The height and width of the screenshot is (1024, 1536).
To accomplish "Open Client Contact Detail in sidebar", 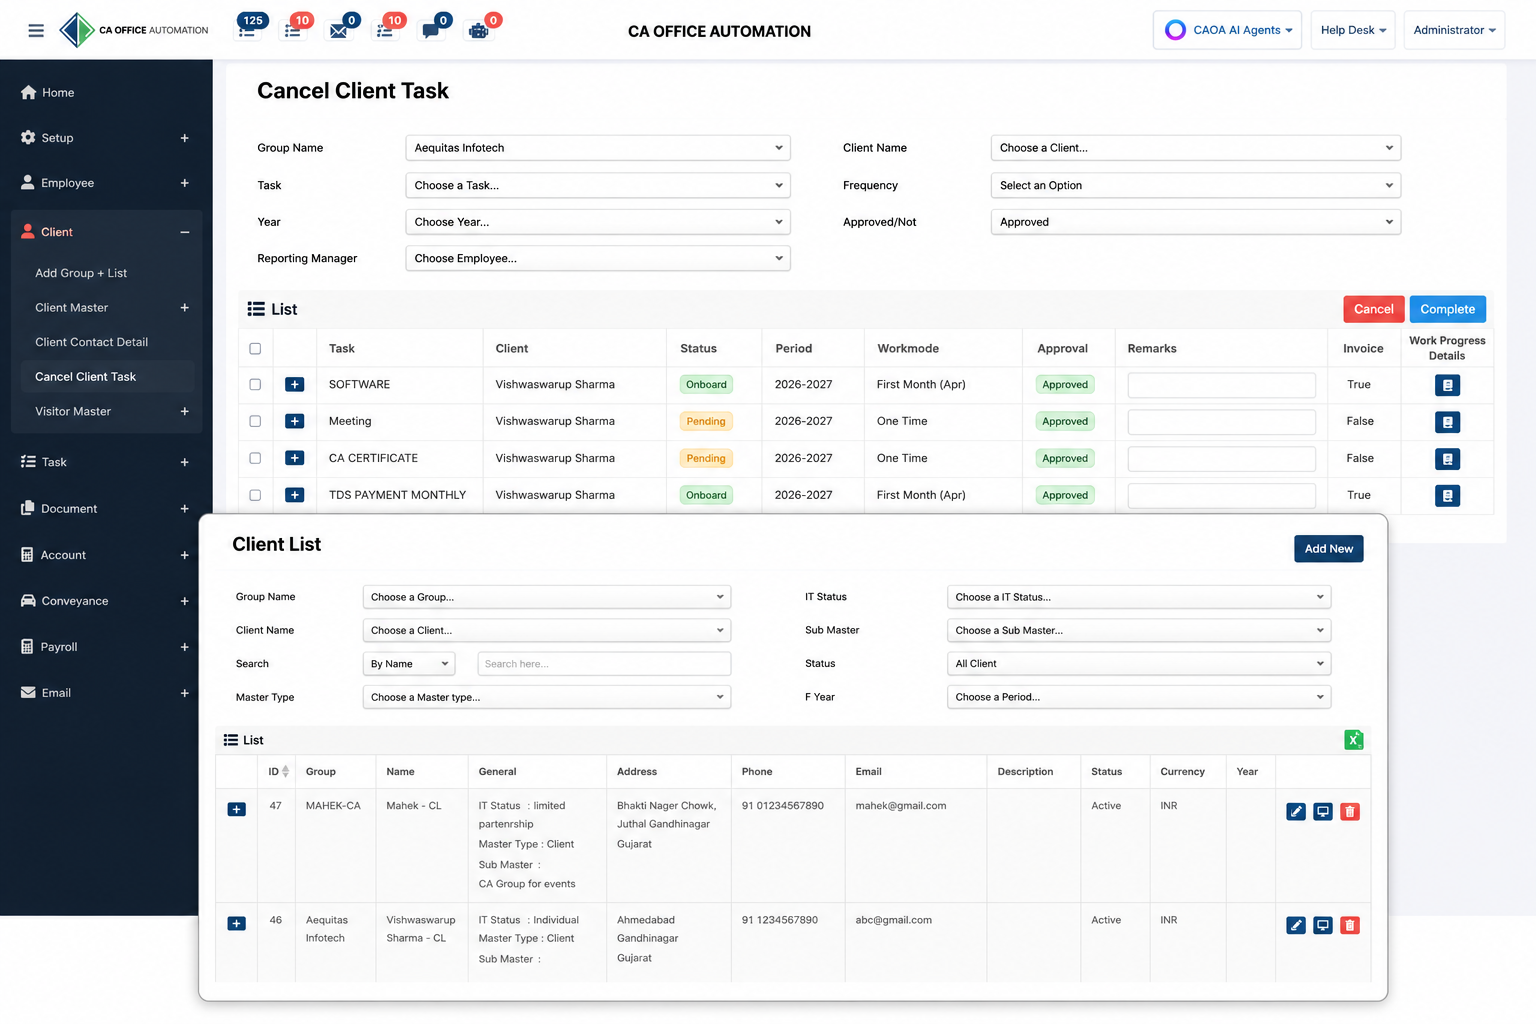I will coord(91,342).
